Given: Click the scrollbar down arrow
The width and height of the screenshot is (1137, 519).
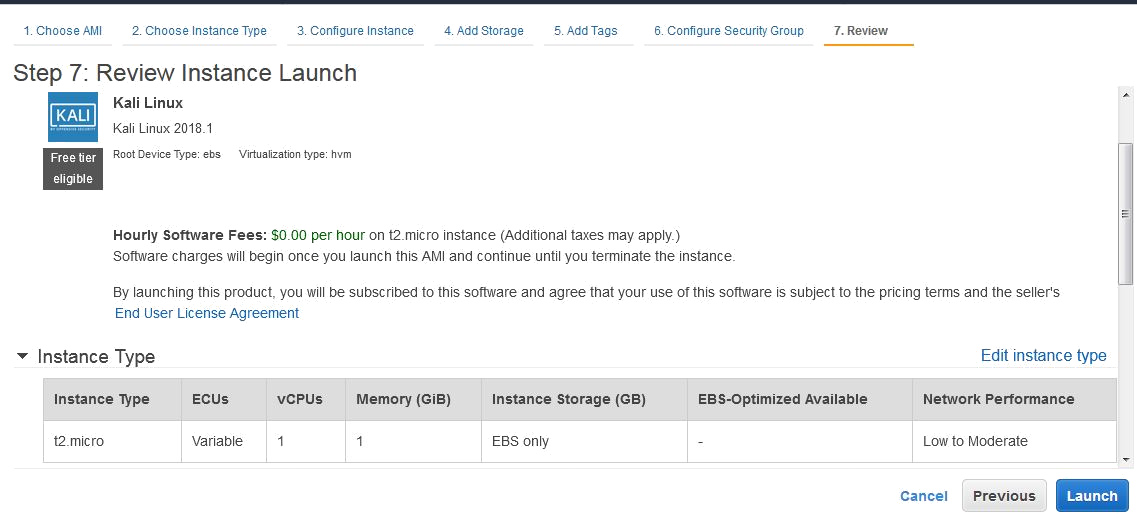Looking at the screenshot, I should 1126,458.
